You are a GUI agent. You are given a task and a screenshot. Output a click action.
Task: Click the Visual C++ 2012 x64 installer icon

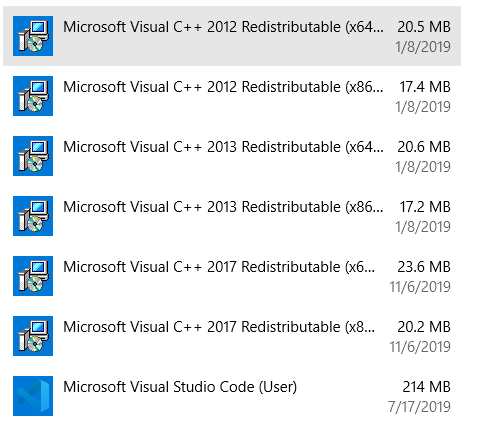click(33, 36)
